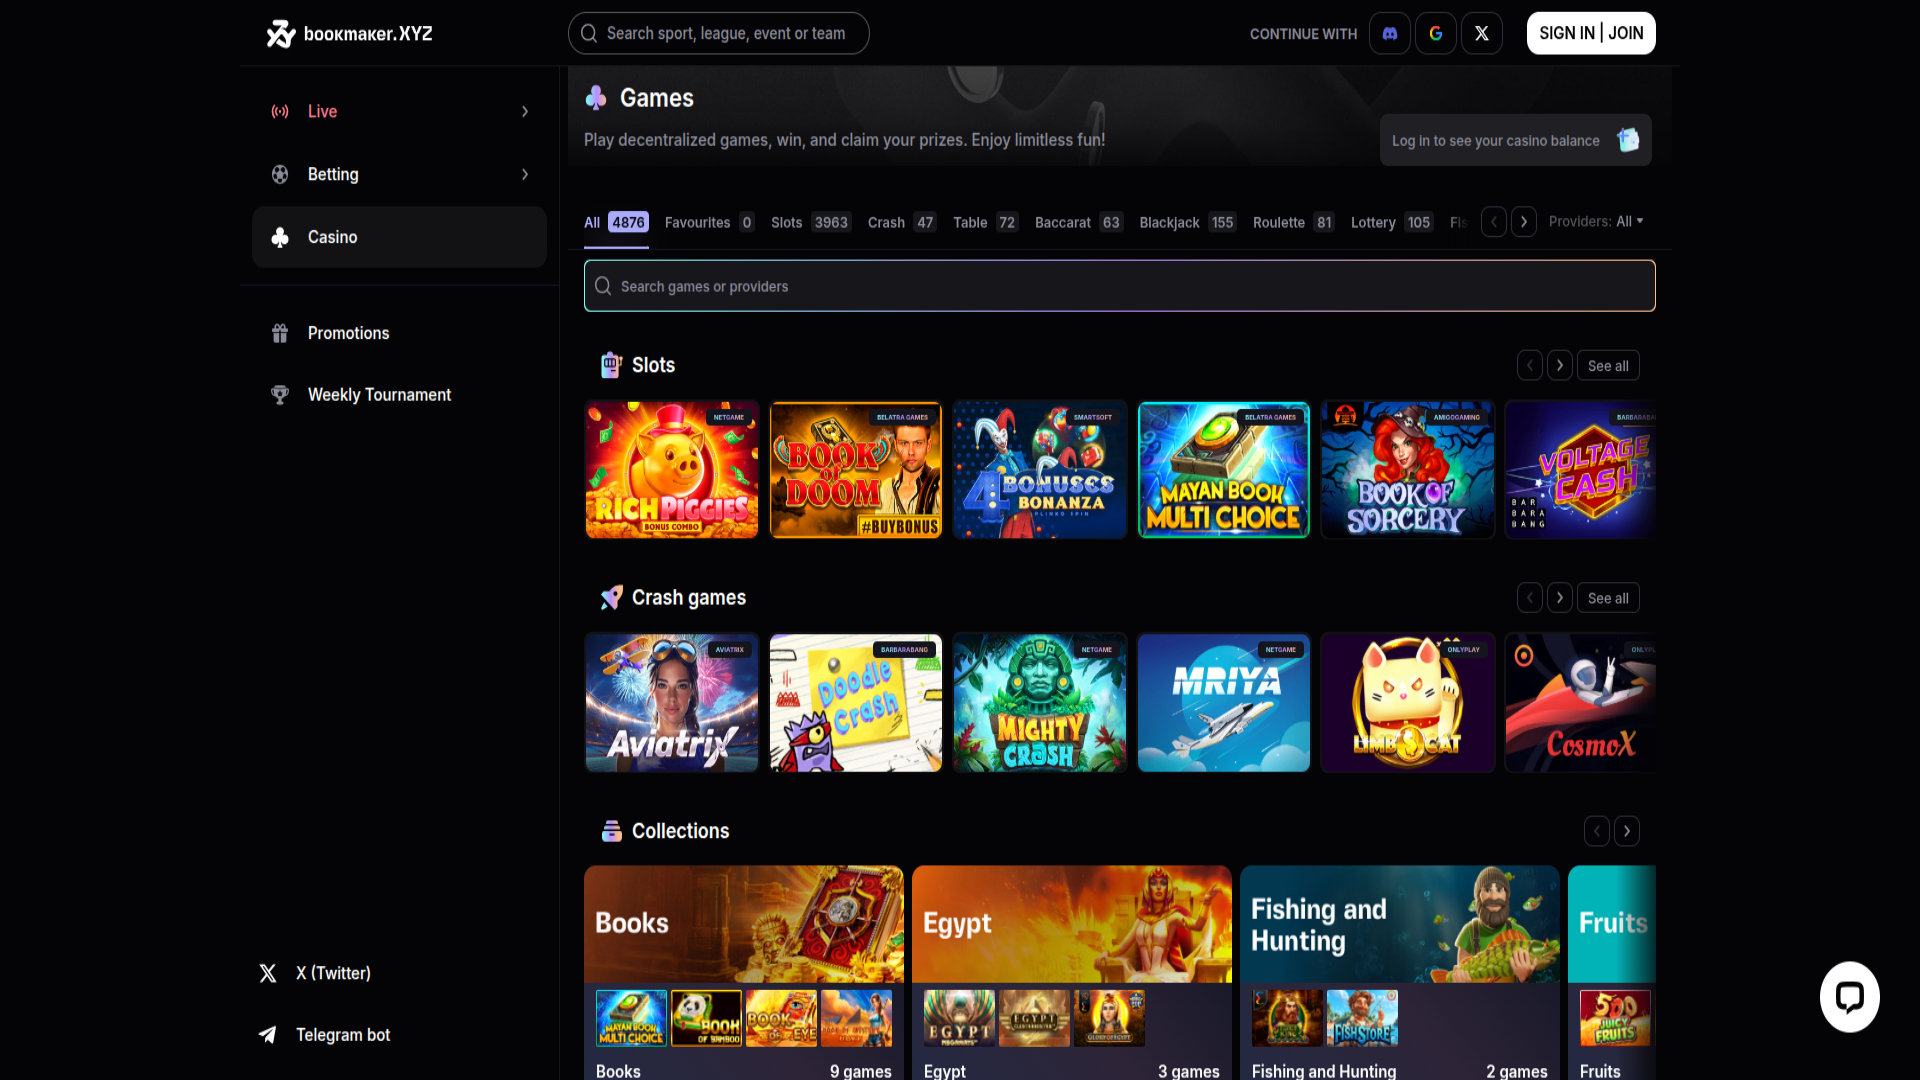The width and height of the screenshot is (1920, 1080).
Task: Continue with Google icon
Action: [1435, 33]
